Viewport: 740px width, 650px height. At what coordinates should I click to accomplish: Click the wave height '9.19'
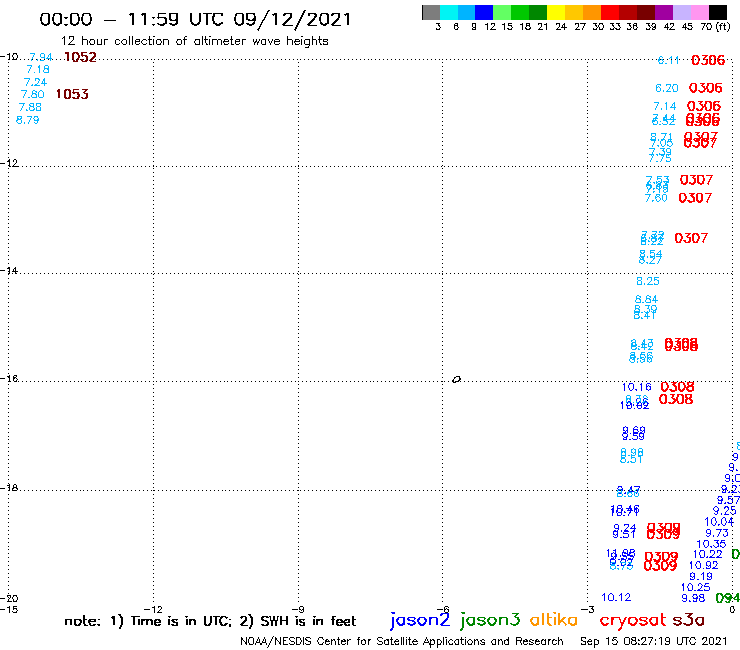701,576
